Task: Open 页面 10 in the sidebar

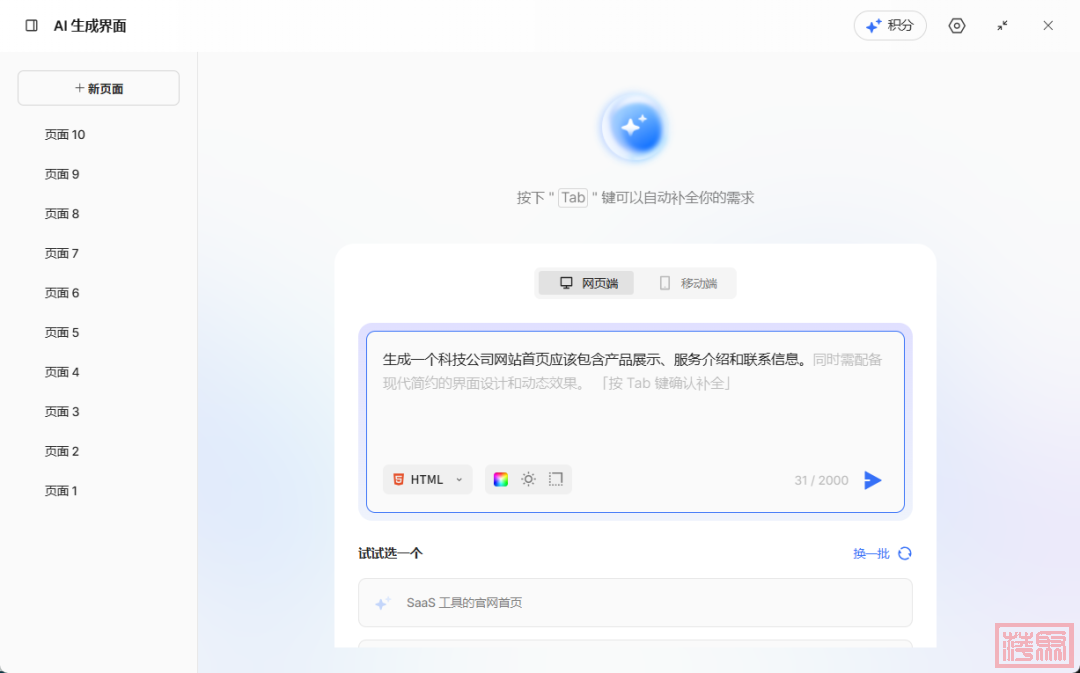Action: click(65, 135)
